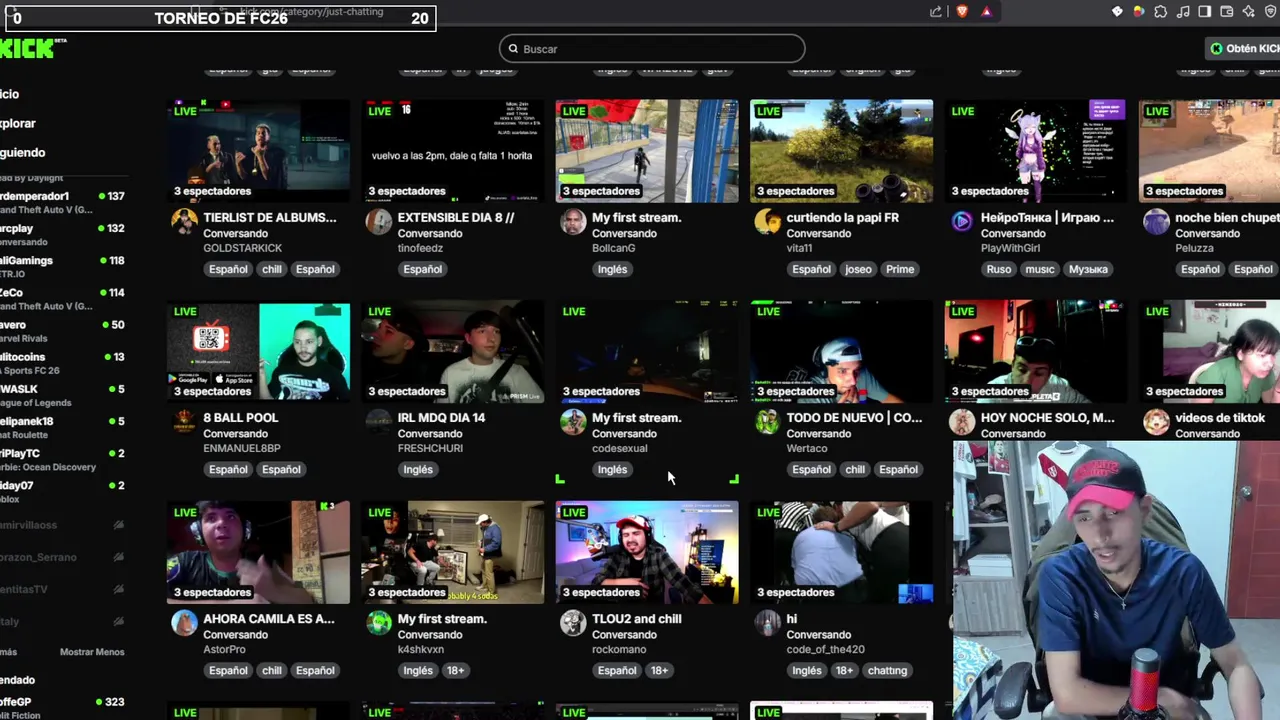
Task: Click joseo tag under curtiendo la papi
Action: 858,269
